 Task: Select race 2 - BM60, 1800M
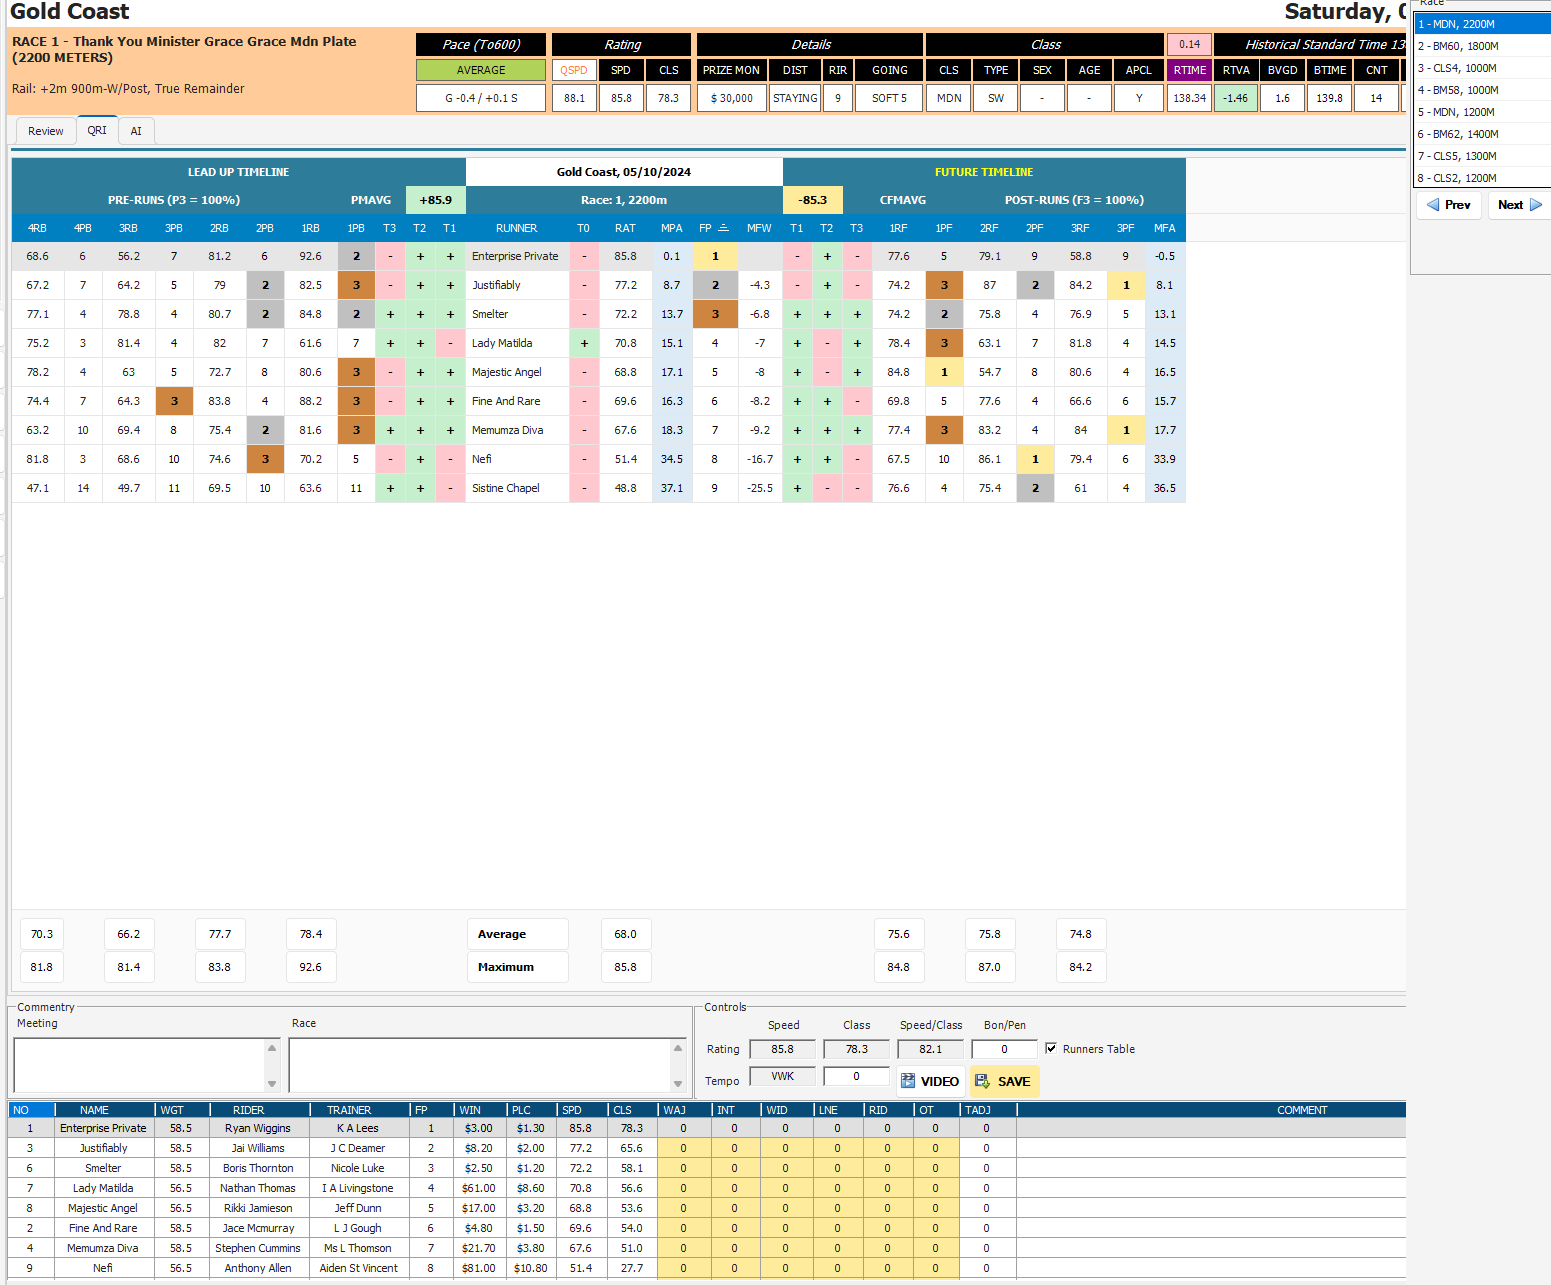point(1458,46)
